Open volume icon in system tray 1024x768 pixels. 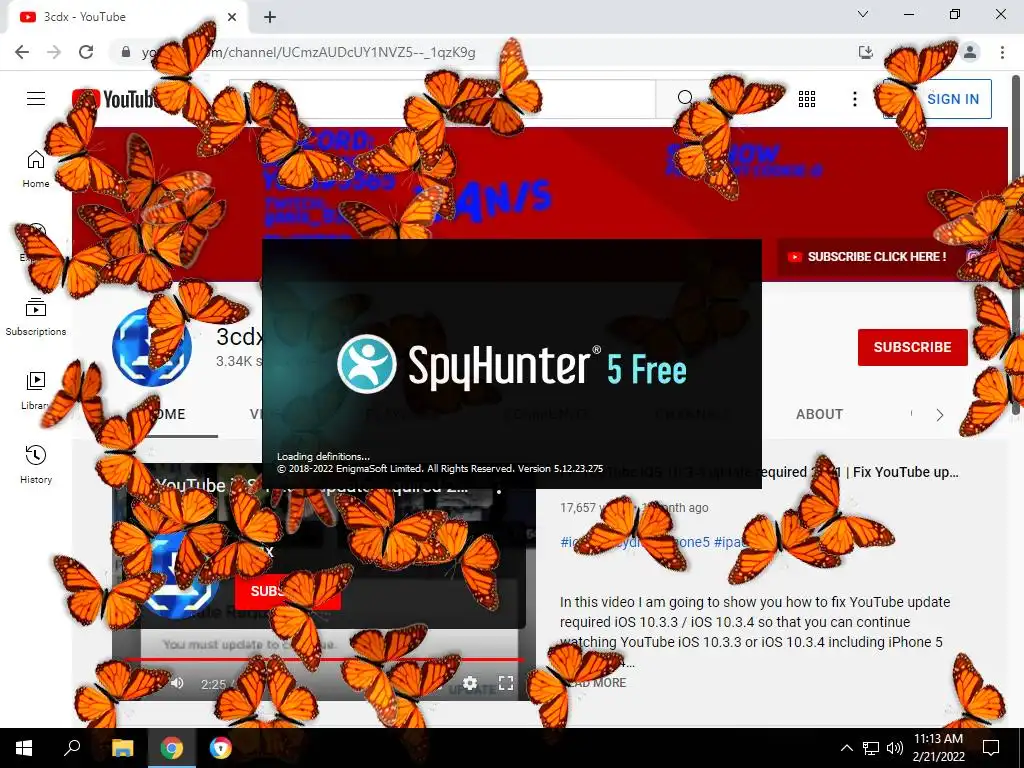point(895,748)
